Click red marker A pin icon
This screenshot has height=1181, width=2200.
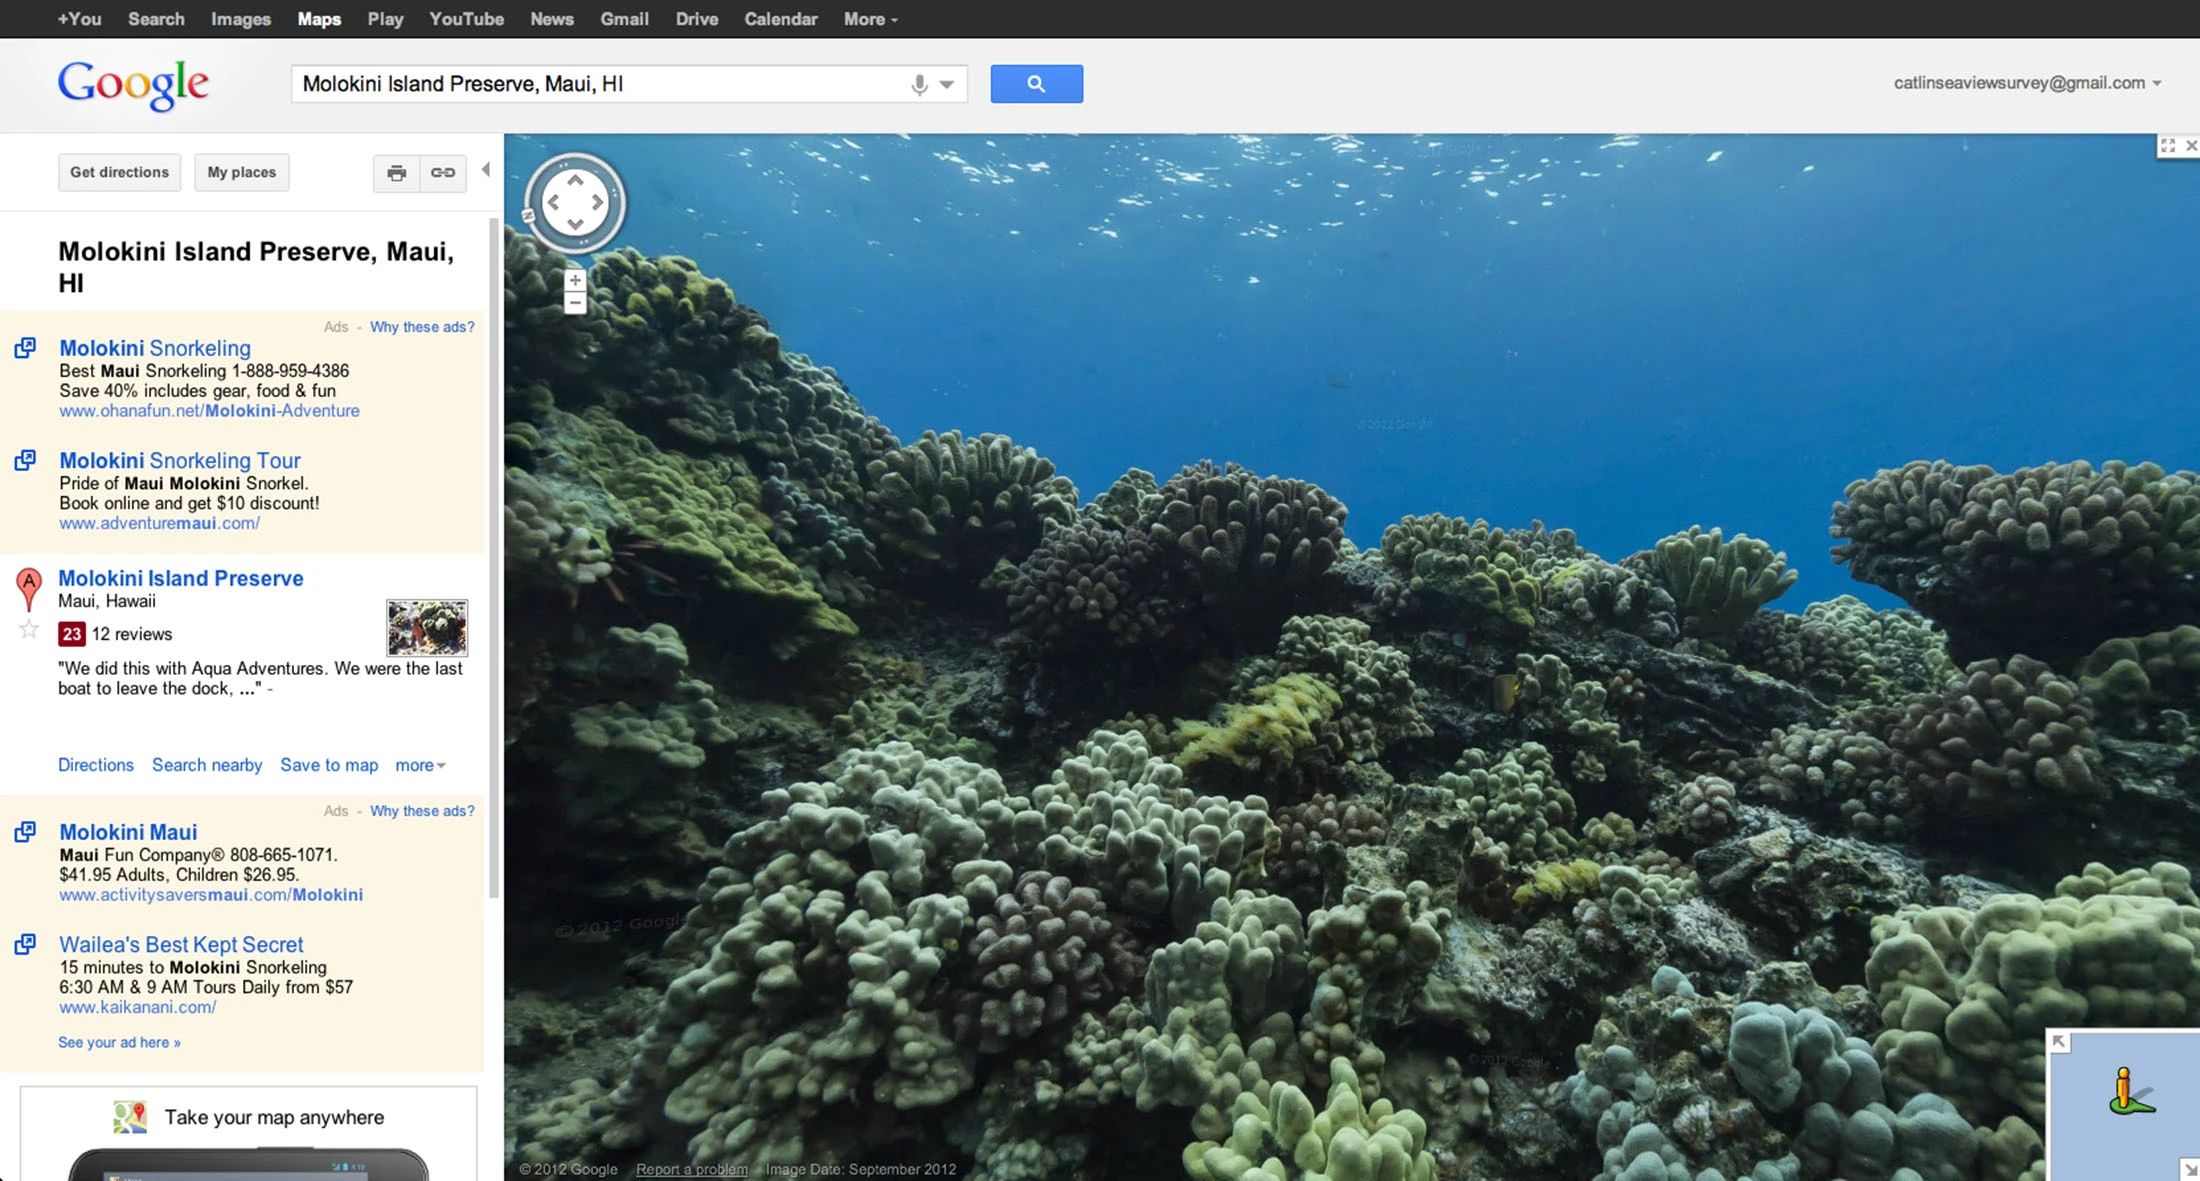pos(29,589)
